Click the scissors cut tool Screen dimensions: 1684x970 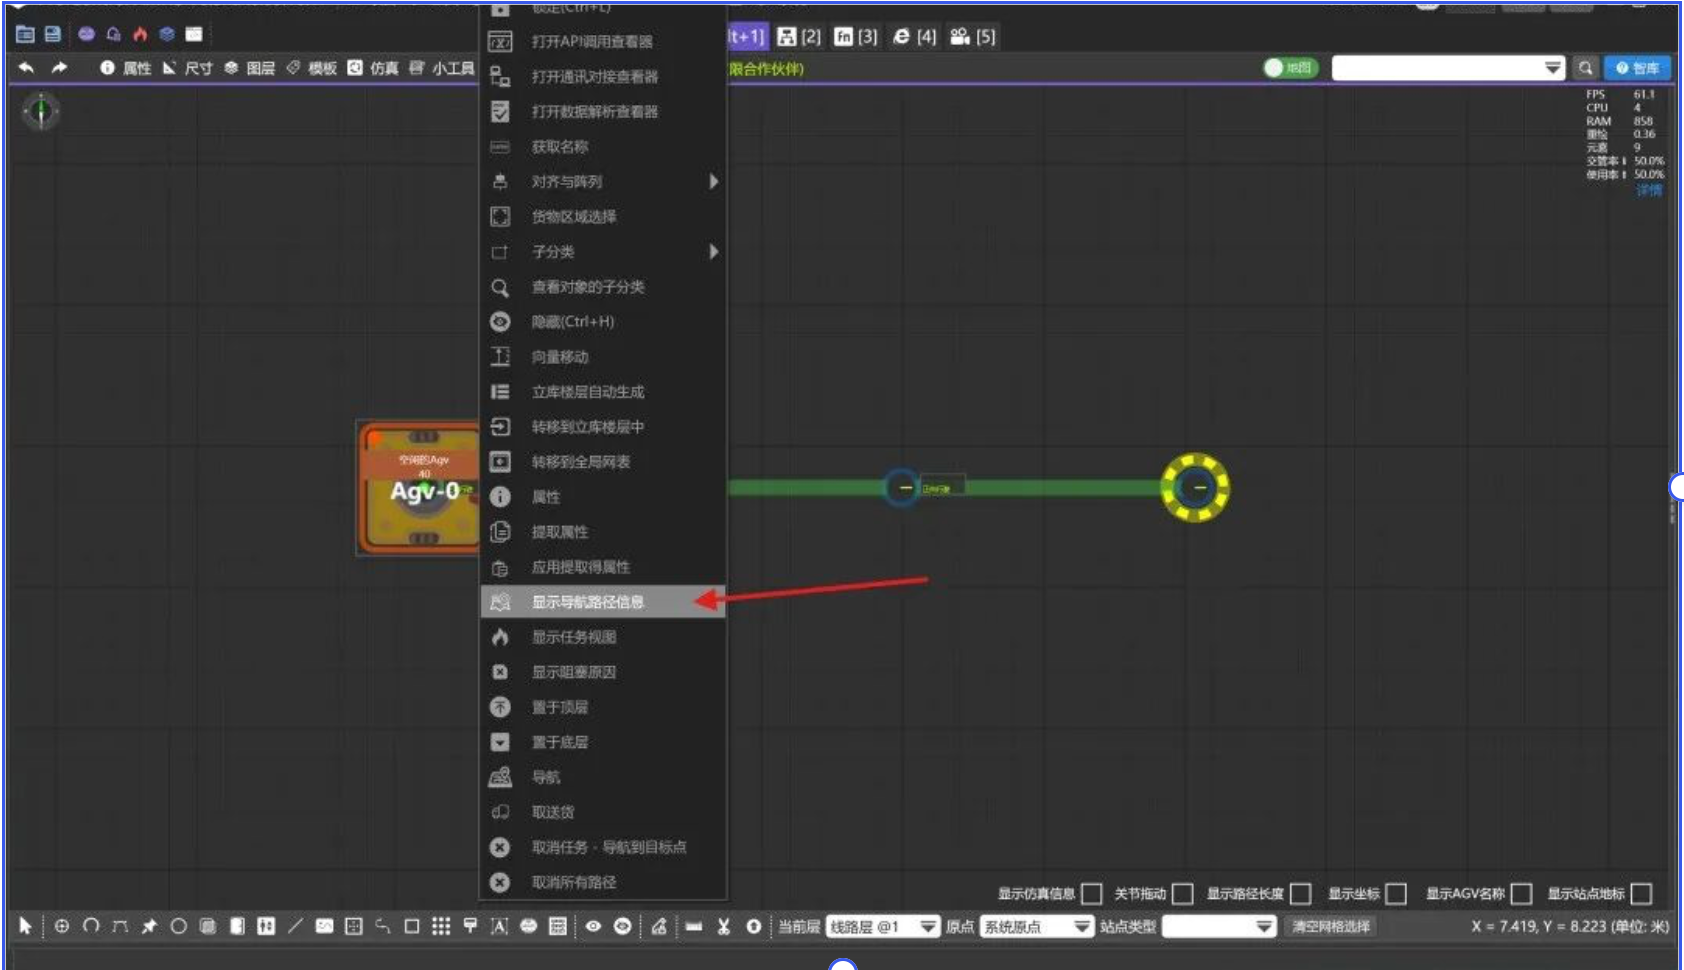click(x=724, y=926)
